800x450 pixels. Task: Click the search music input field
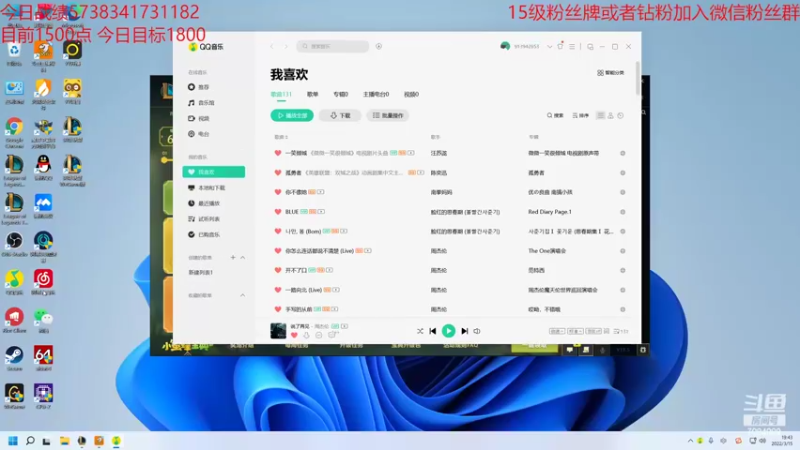(333, 46)
